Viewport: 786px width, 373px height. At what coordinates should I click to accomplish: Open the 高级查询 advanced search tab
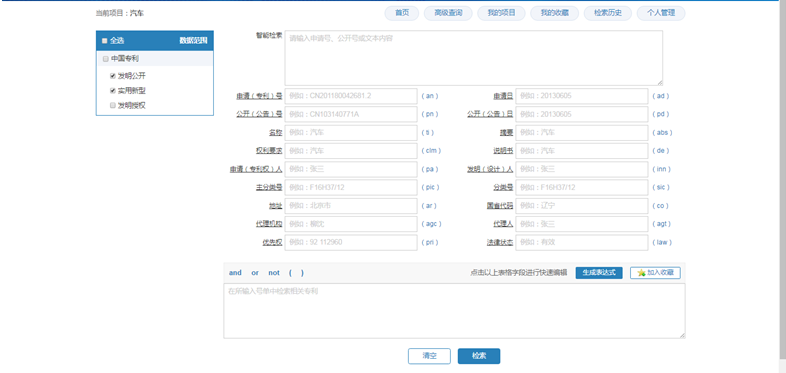[448, 14]
